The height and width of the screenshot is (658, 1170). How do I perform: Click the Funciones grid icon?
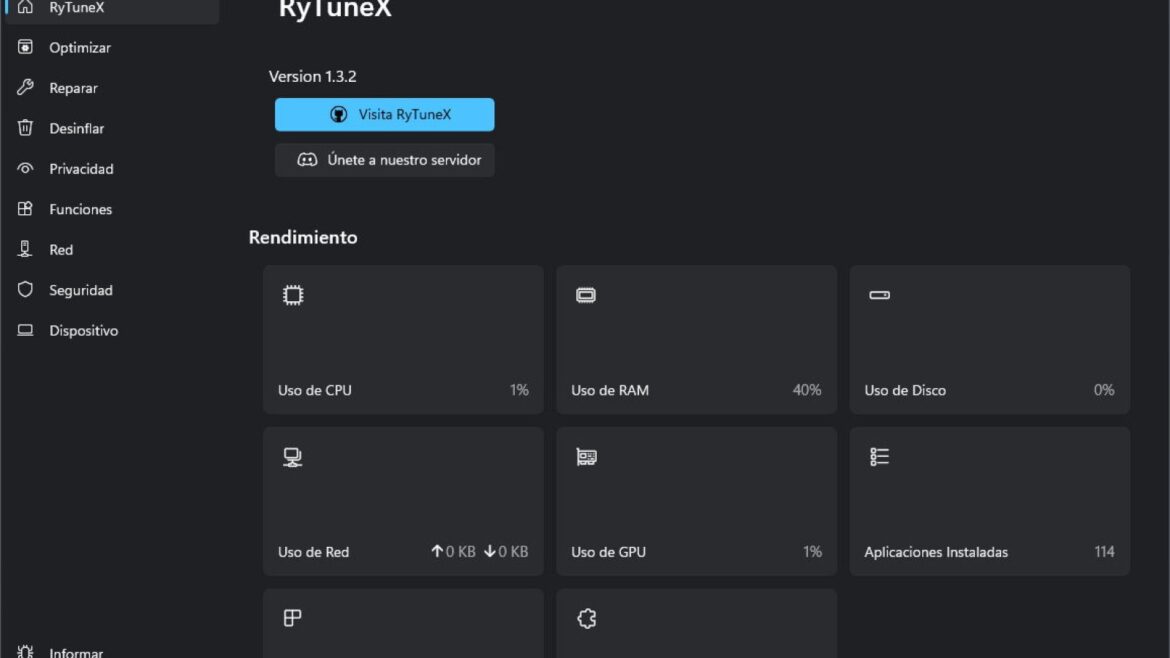coord(25,208)
